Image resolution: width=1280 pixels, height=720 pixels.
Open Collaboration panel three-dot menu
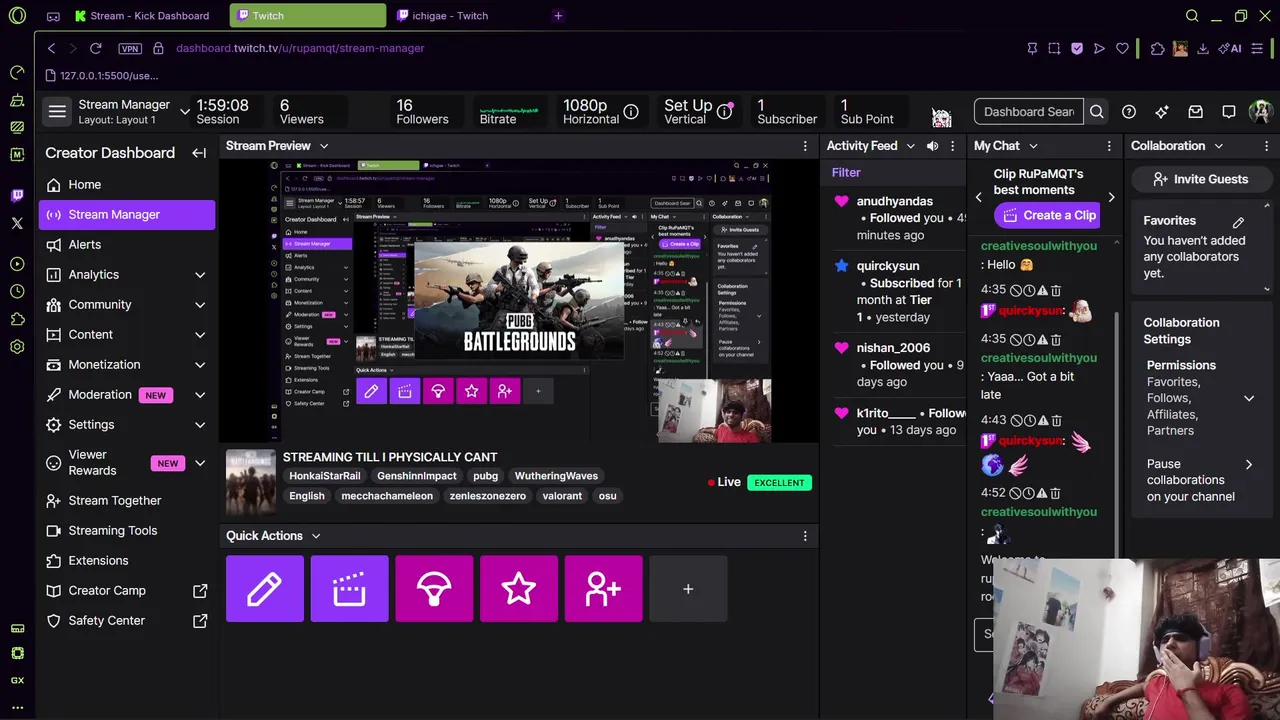[x=1266, y=146]
